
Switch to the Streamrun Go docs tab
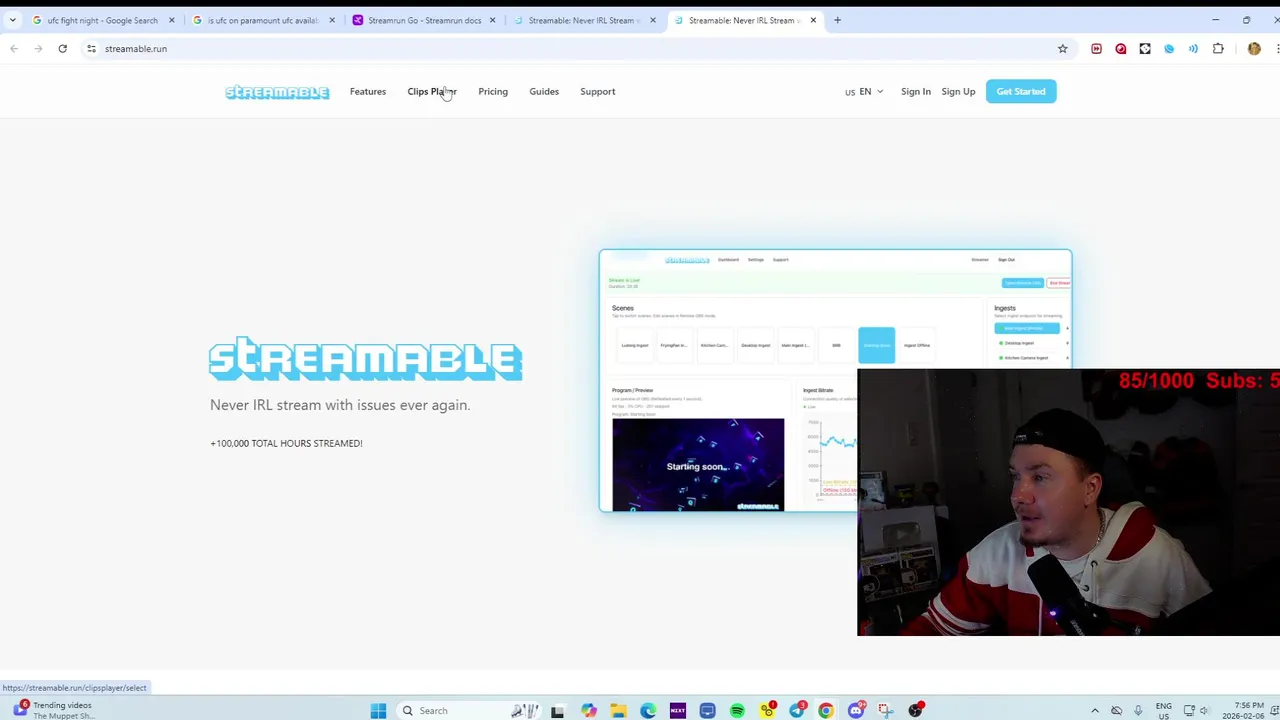click(x=423, y=20)
